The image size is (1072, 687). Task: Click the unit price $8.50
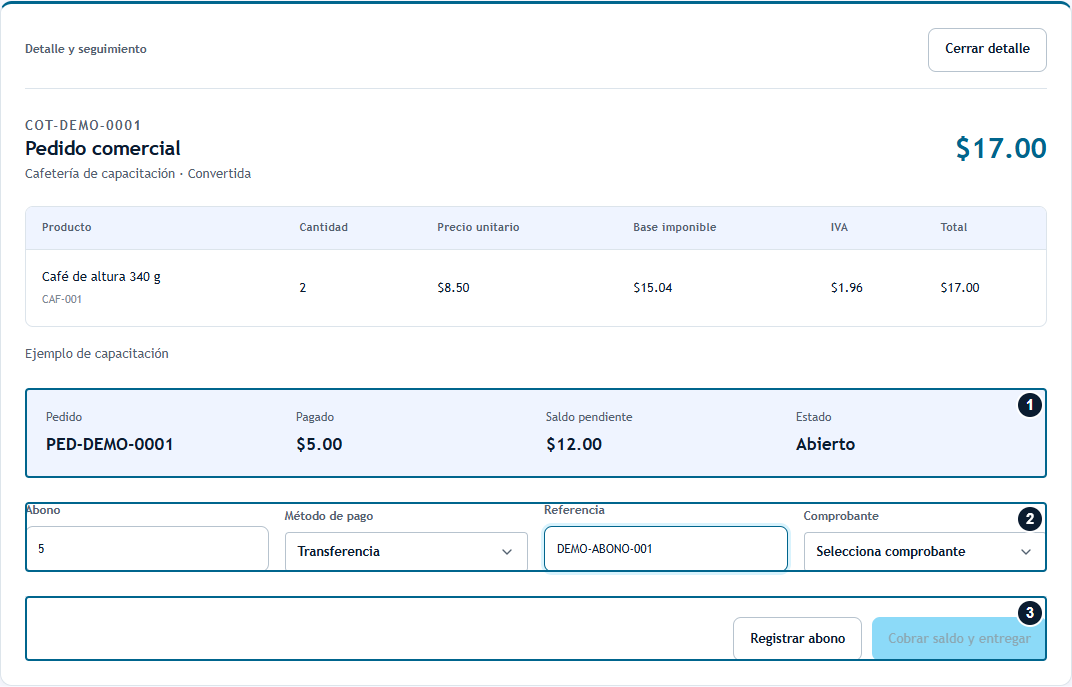click(x=453, y=288)
